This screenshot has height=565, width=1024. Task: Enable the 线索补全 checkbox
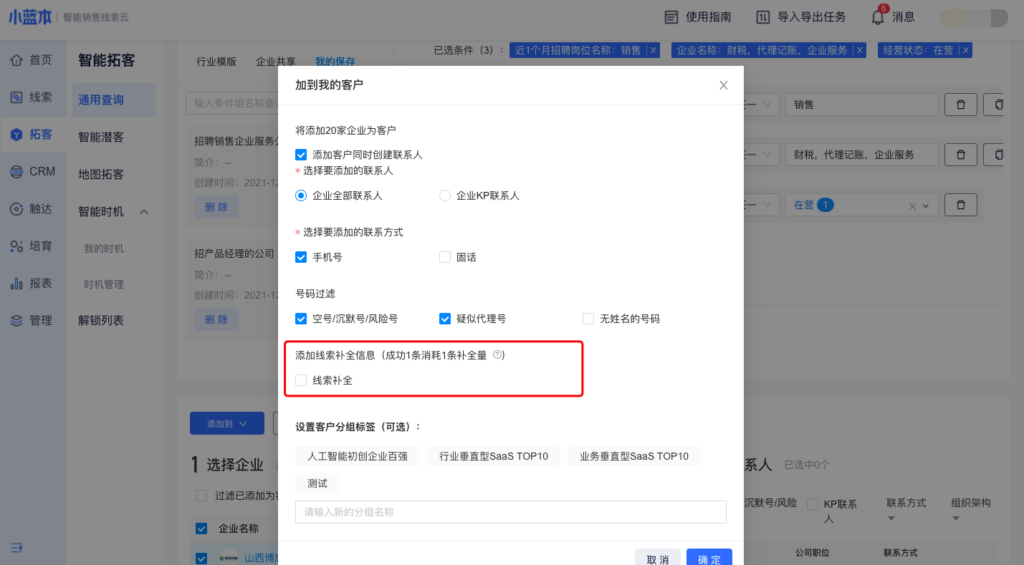click(x=301, y=380)
